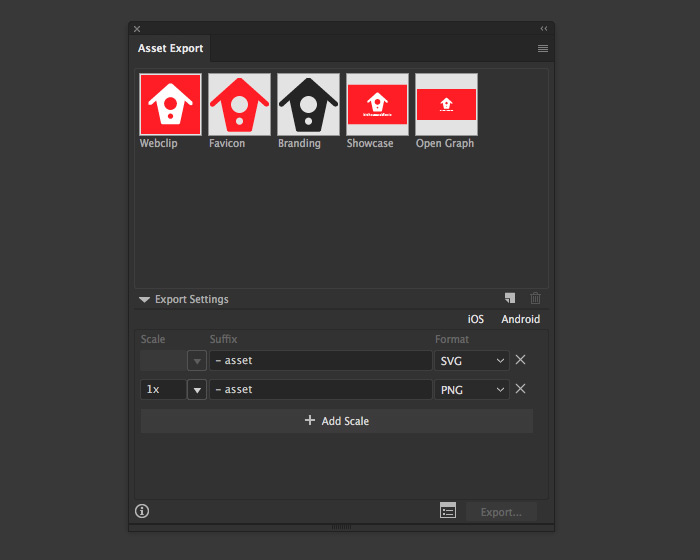The width and height of the screenshot is (700, 560).
Task: Select the Webclip asset thumbnail
Action: click(171, 104)
